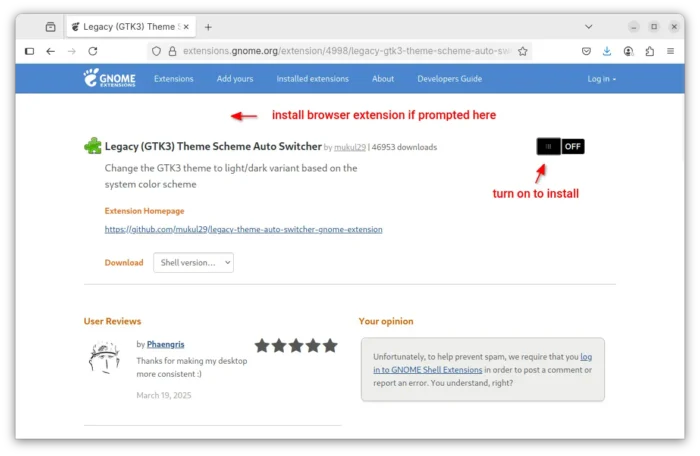The image size is (700, 456).
Task: Open the Firefox account icon
Action: [628, 51]
